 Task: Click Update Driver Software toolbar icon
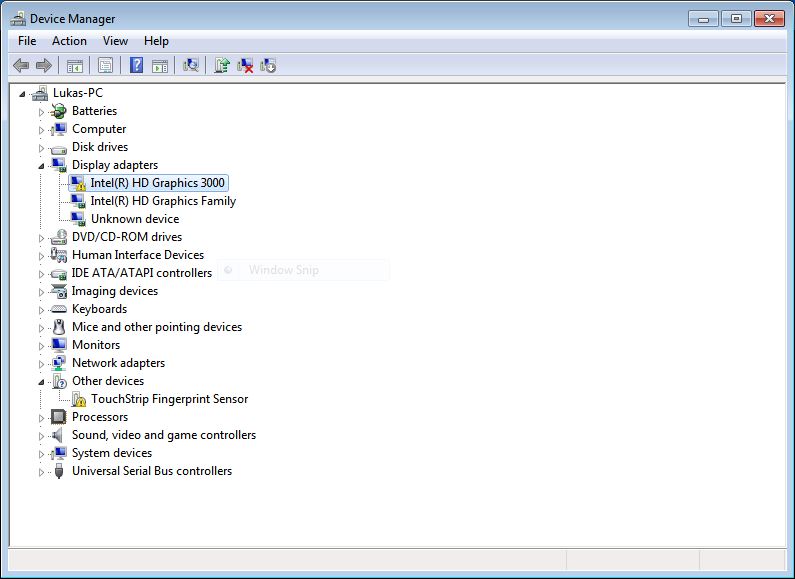click(x=222, y=65)
